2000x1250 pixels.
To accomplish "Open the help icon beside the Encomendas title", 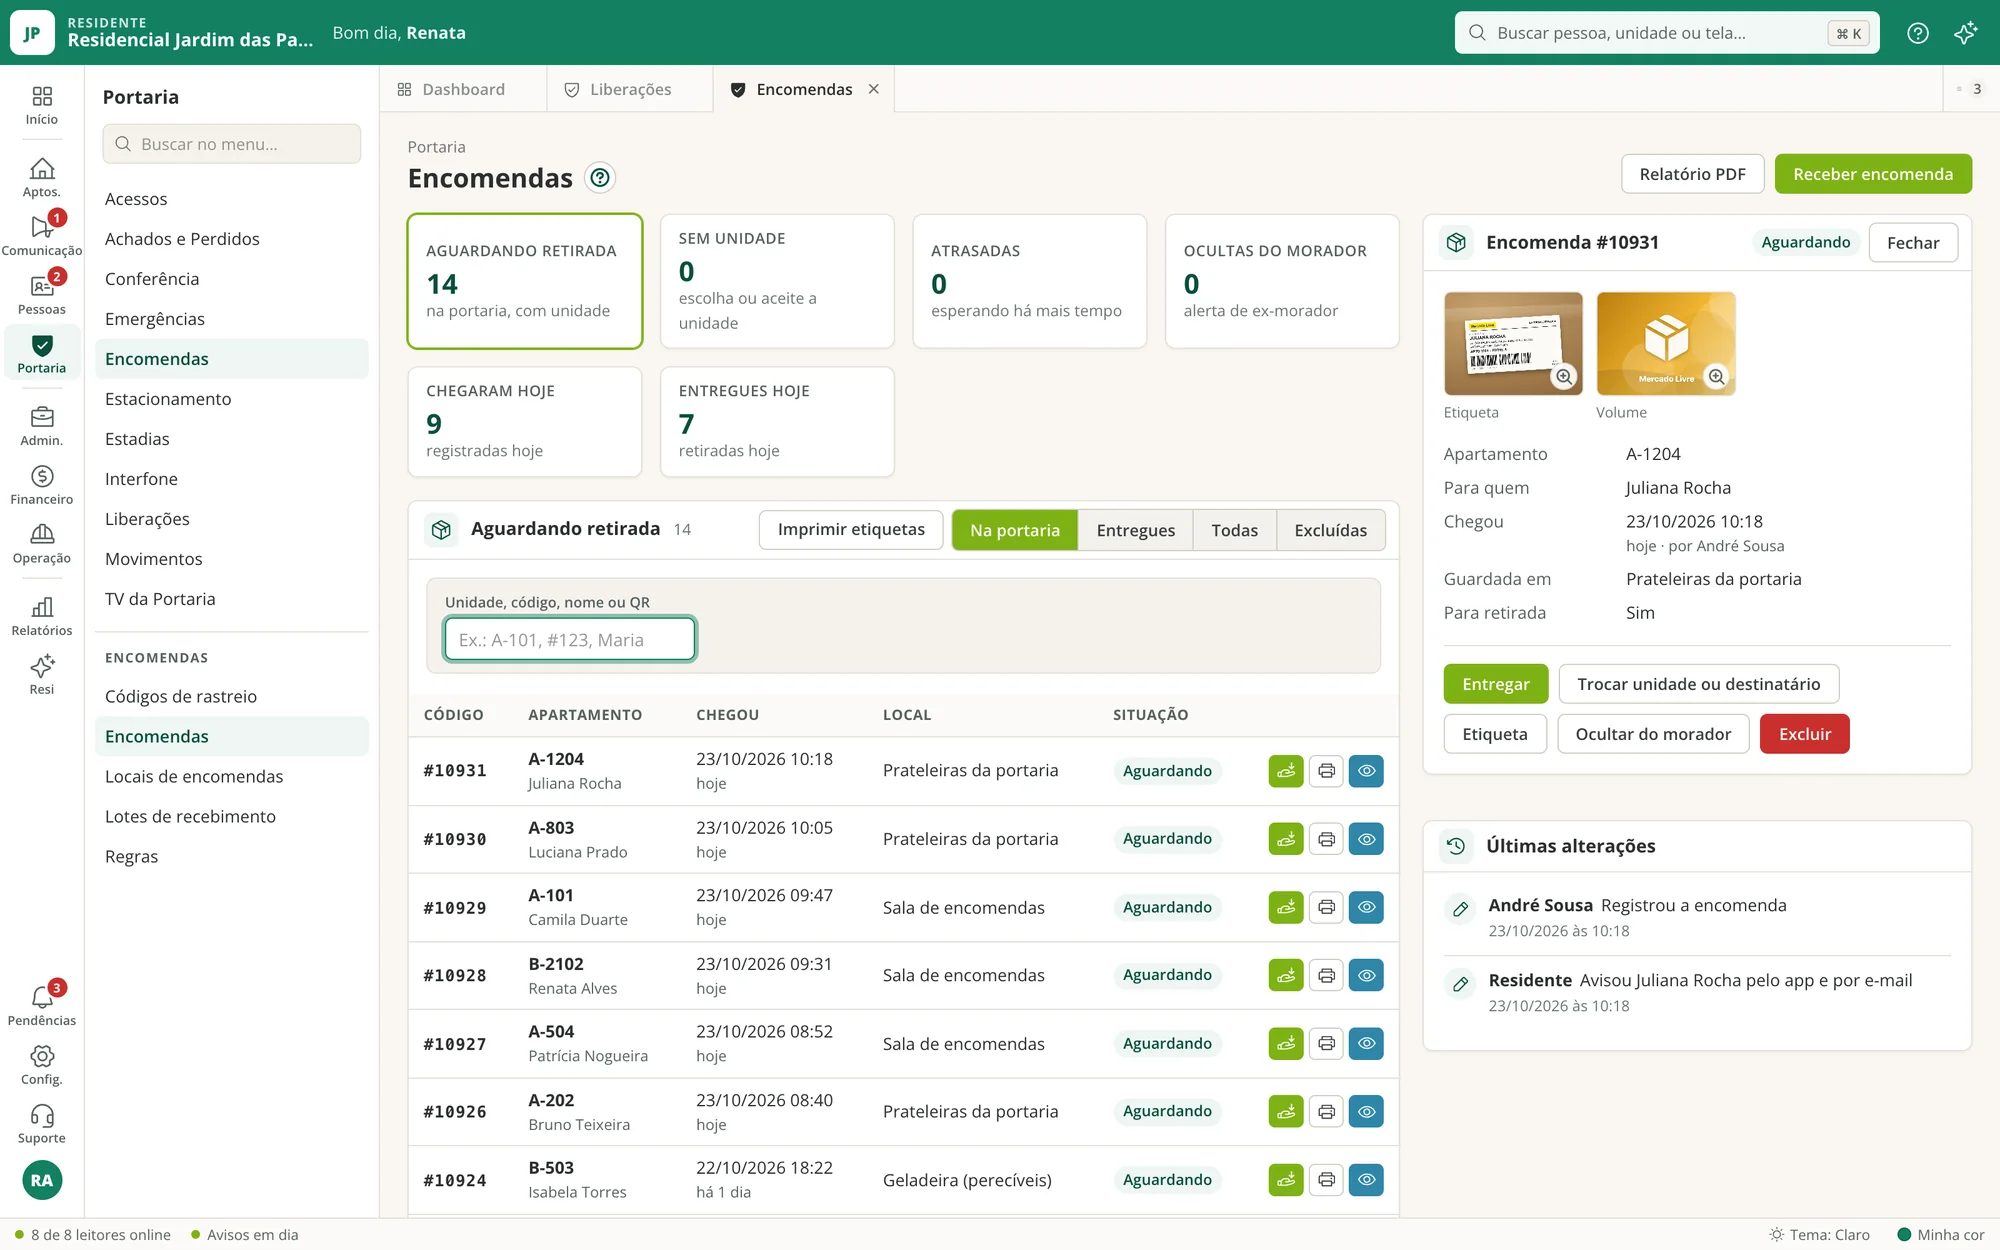I will click(x=600, y=178).
